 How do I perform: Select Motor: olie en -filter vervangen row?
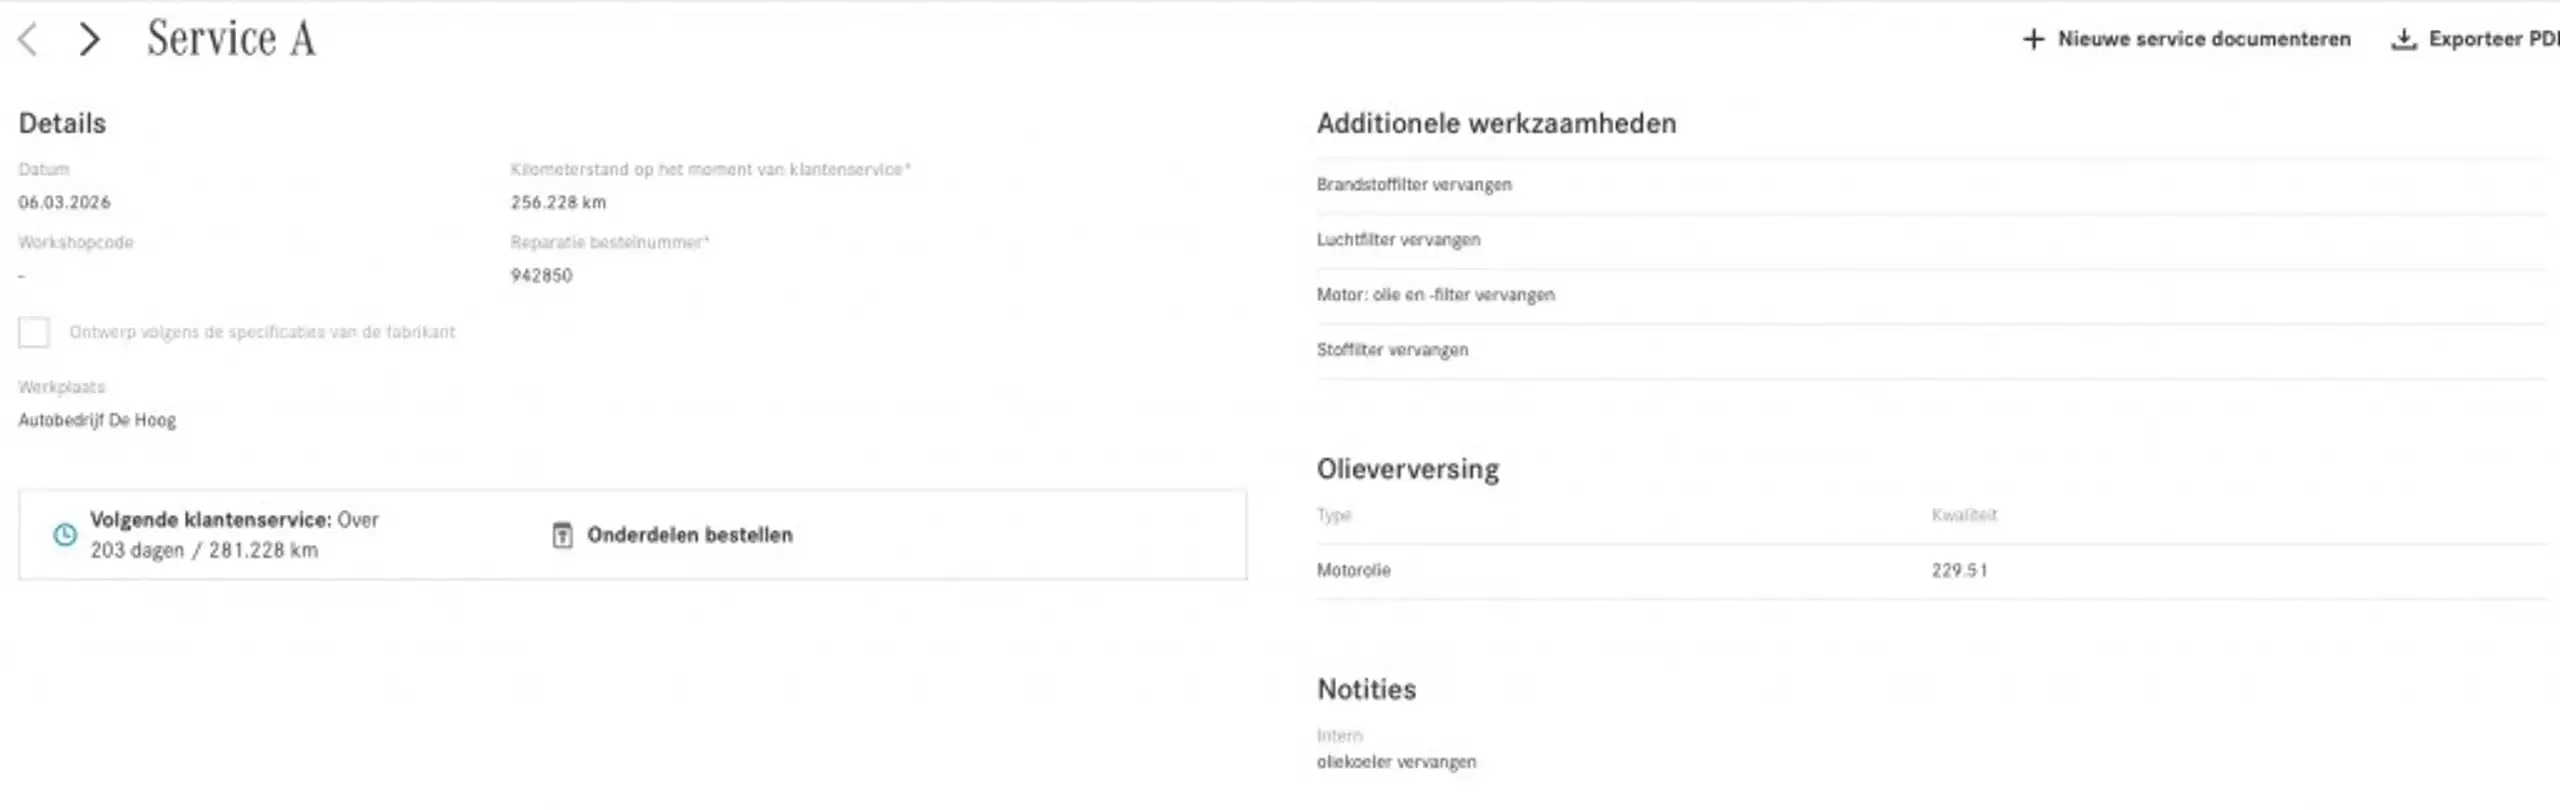pos(1930,295)
